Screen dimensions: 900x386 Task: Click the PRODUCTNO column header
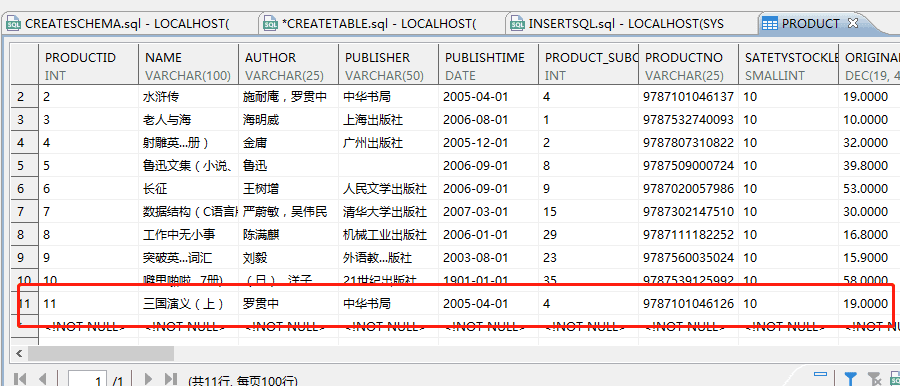click(688, 65)
